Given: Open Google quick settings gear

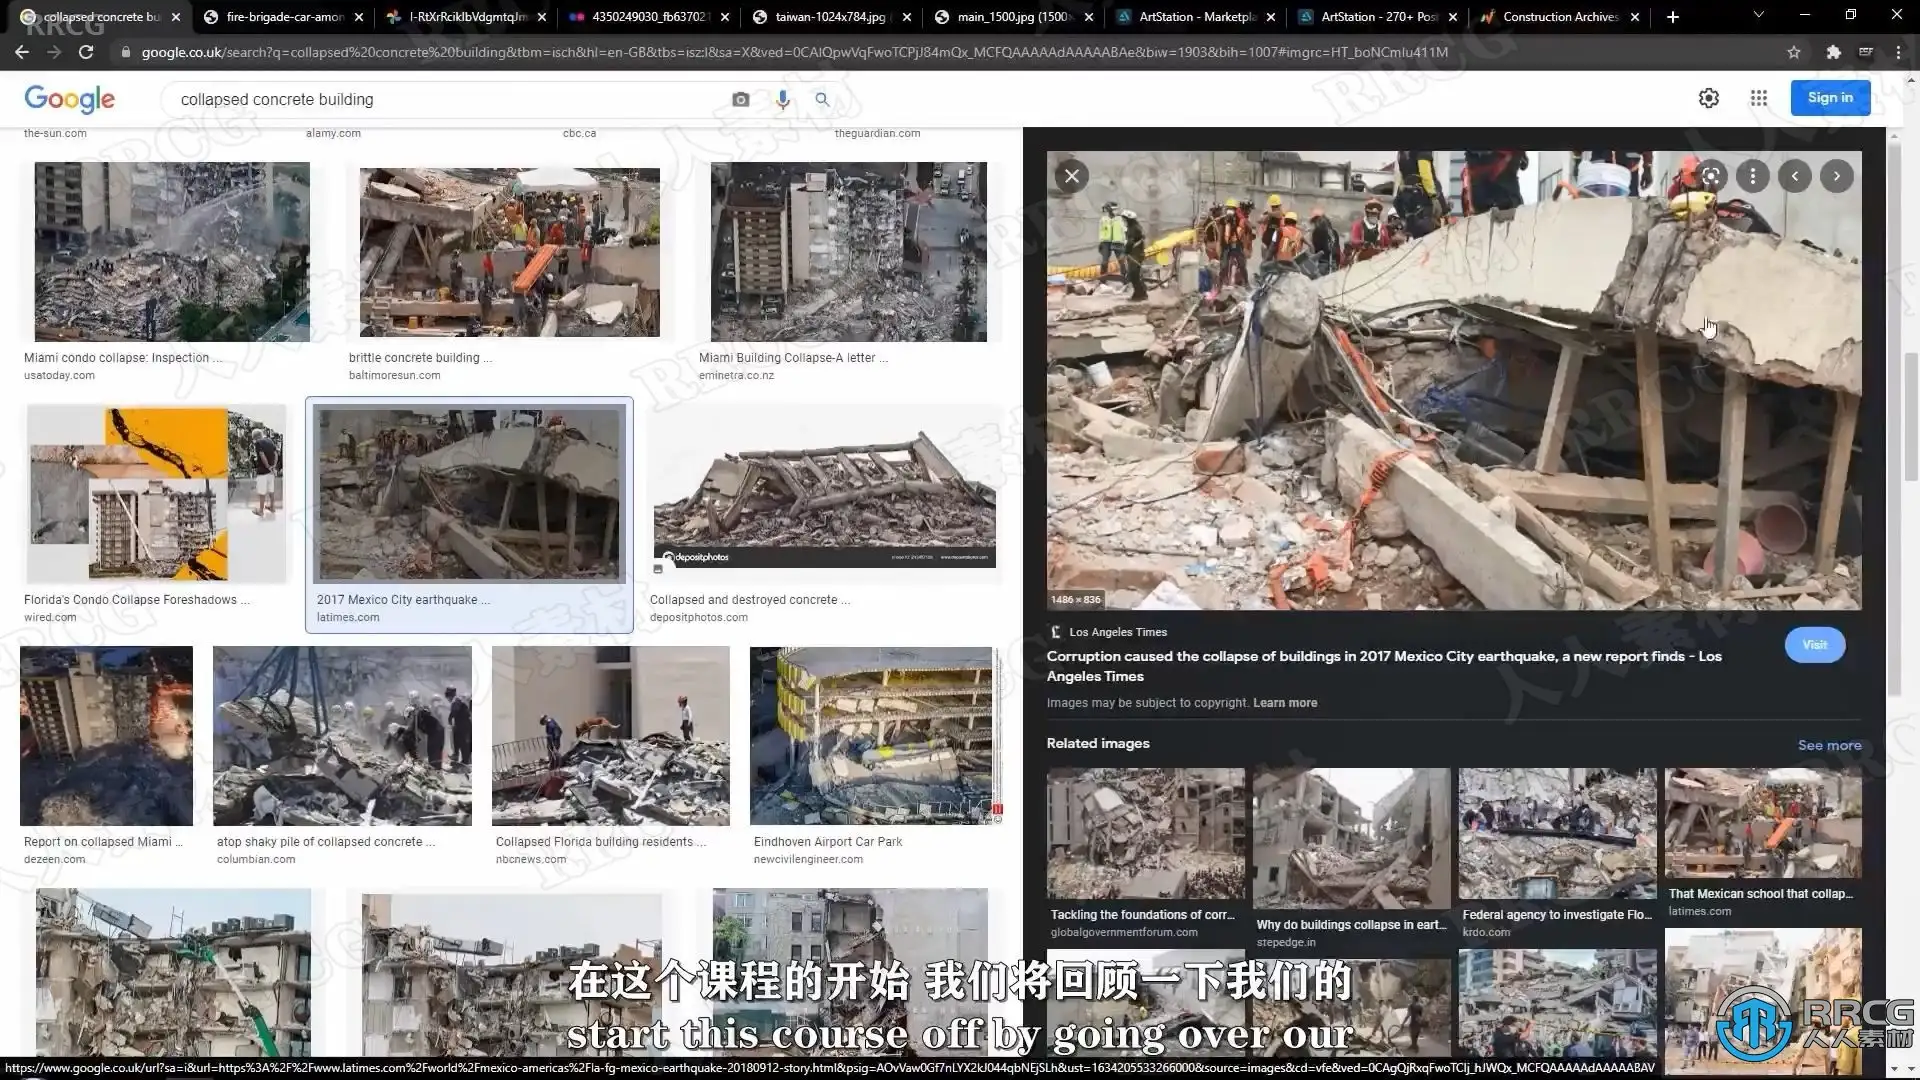Looking at the screenshot, I should pyautogui.click(x=1708, y=98).
